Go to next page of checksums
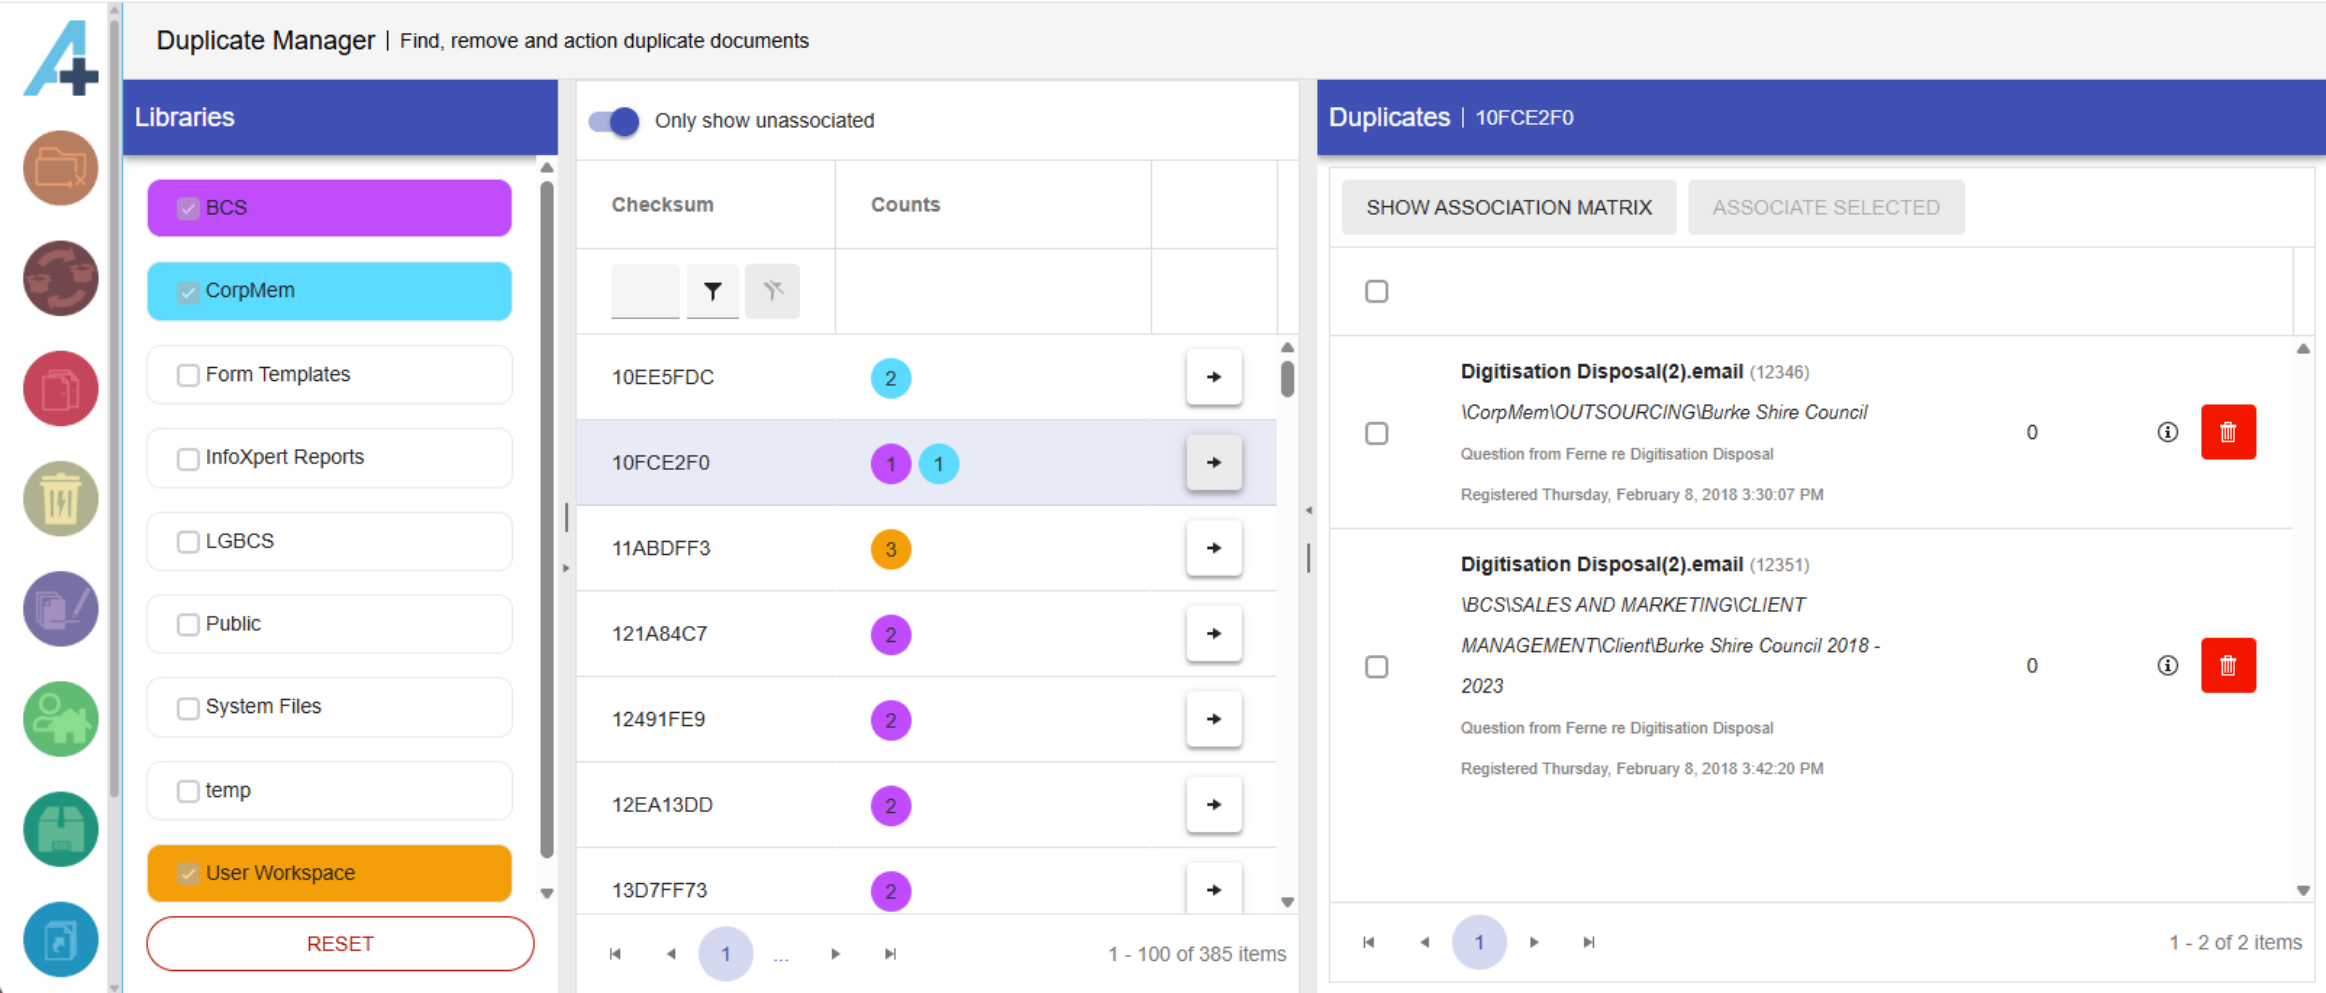This screenshot has width=2326, height=993. 835,954
